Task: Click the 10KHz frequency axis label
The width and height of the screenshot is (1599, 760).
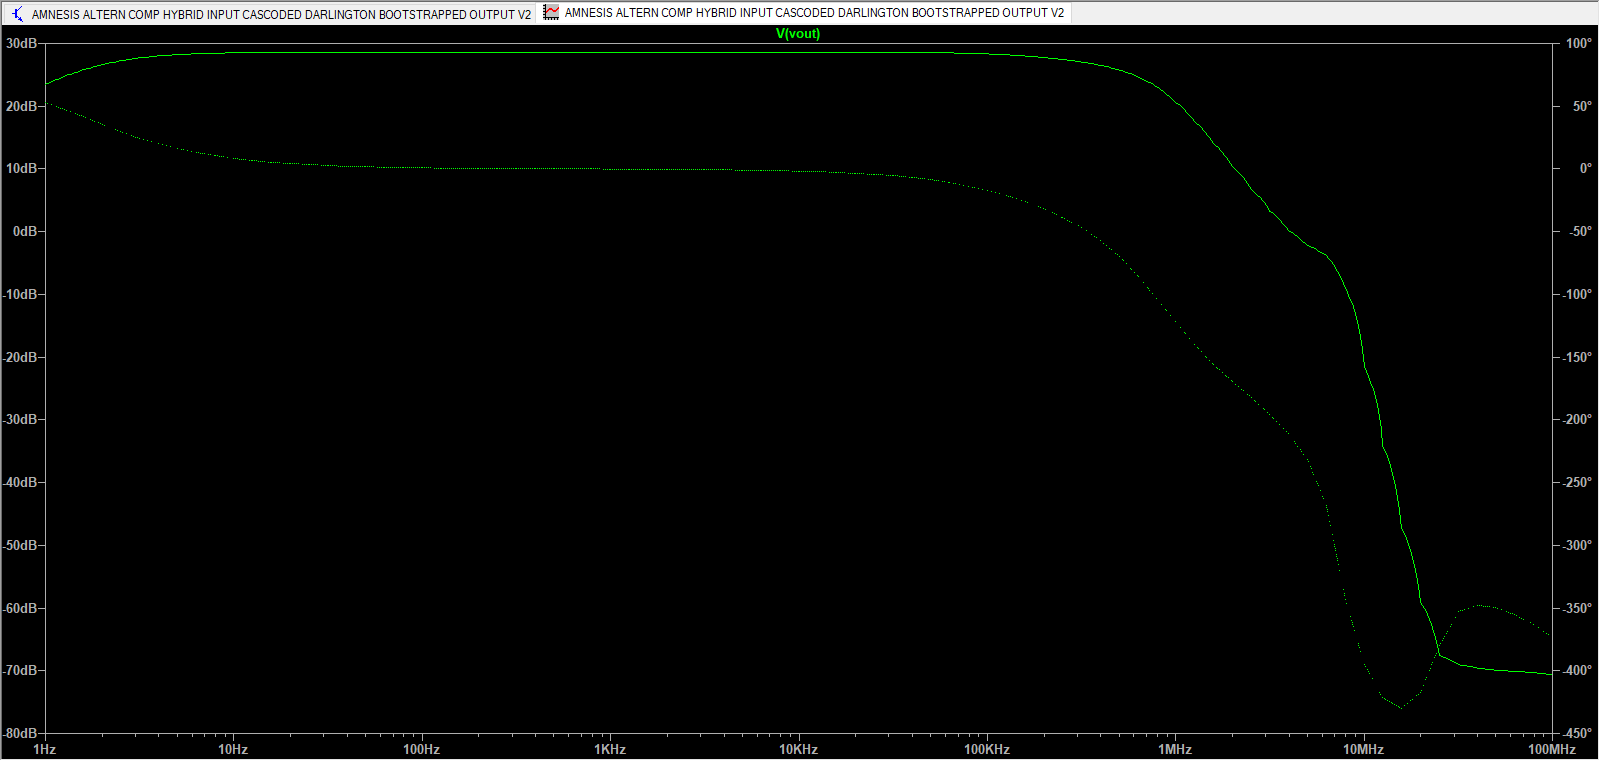Action: point(798,749)
